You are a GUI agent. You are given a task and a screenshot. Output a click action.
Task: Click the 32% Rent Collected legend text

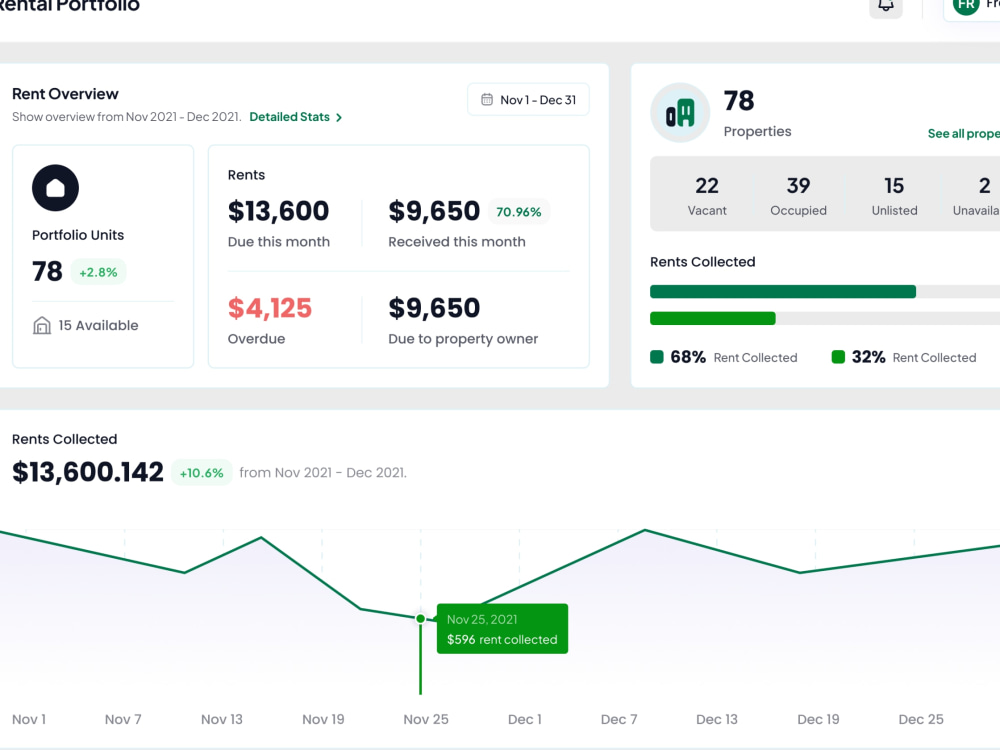point(914,357)
